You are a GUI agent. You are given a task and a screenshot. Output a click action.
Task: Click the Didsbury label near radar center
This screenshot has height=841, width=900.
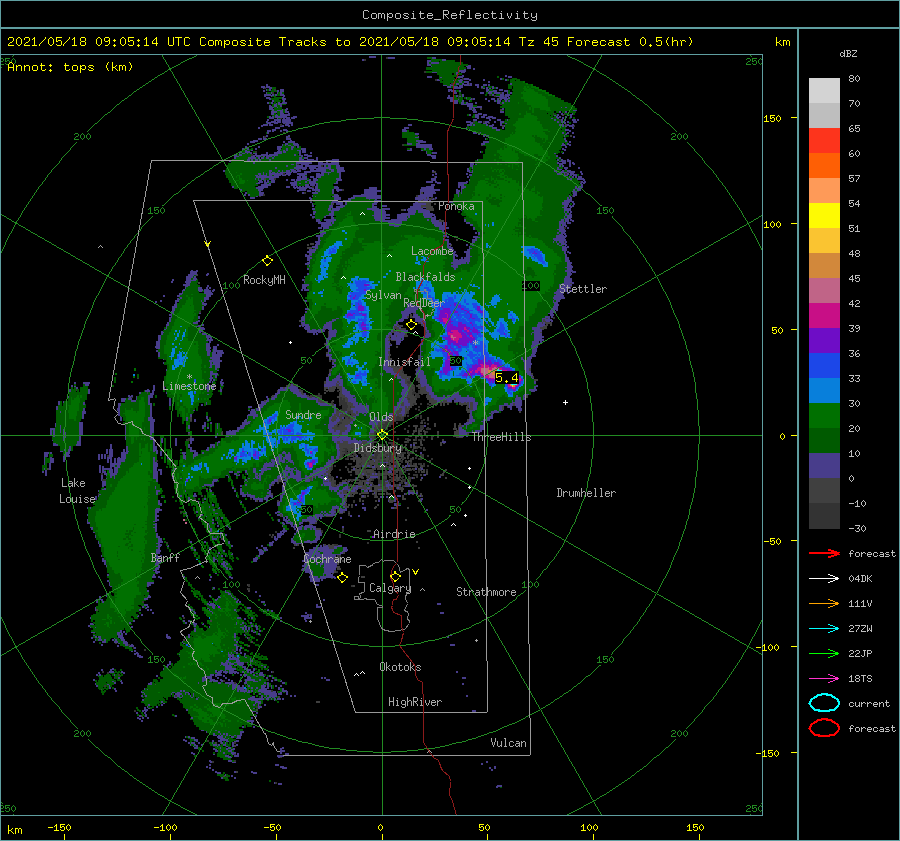[x=377, y=448]
